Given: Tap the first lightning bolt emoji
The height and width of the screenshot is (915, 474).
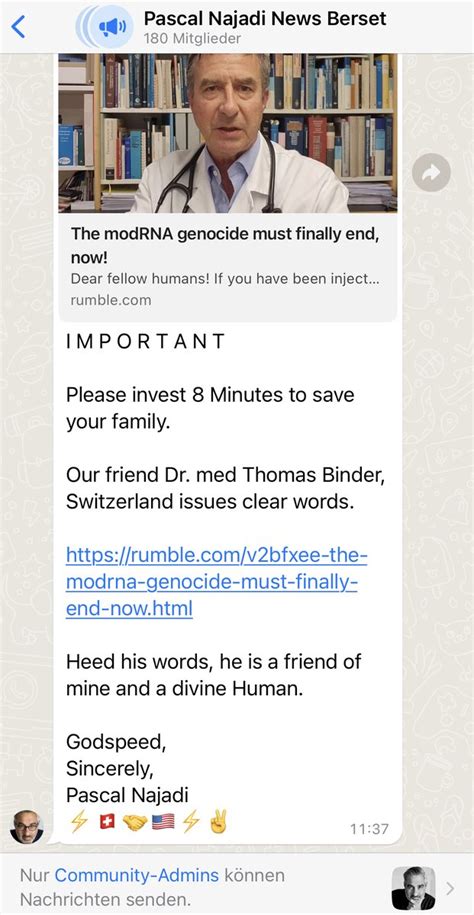Looking at the screenshot, I should (79, 822).
